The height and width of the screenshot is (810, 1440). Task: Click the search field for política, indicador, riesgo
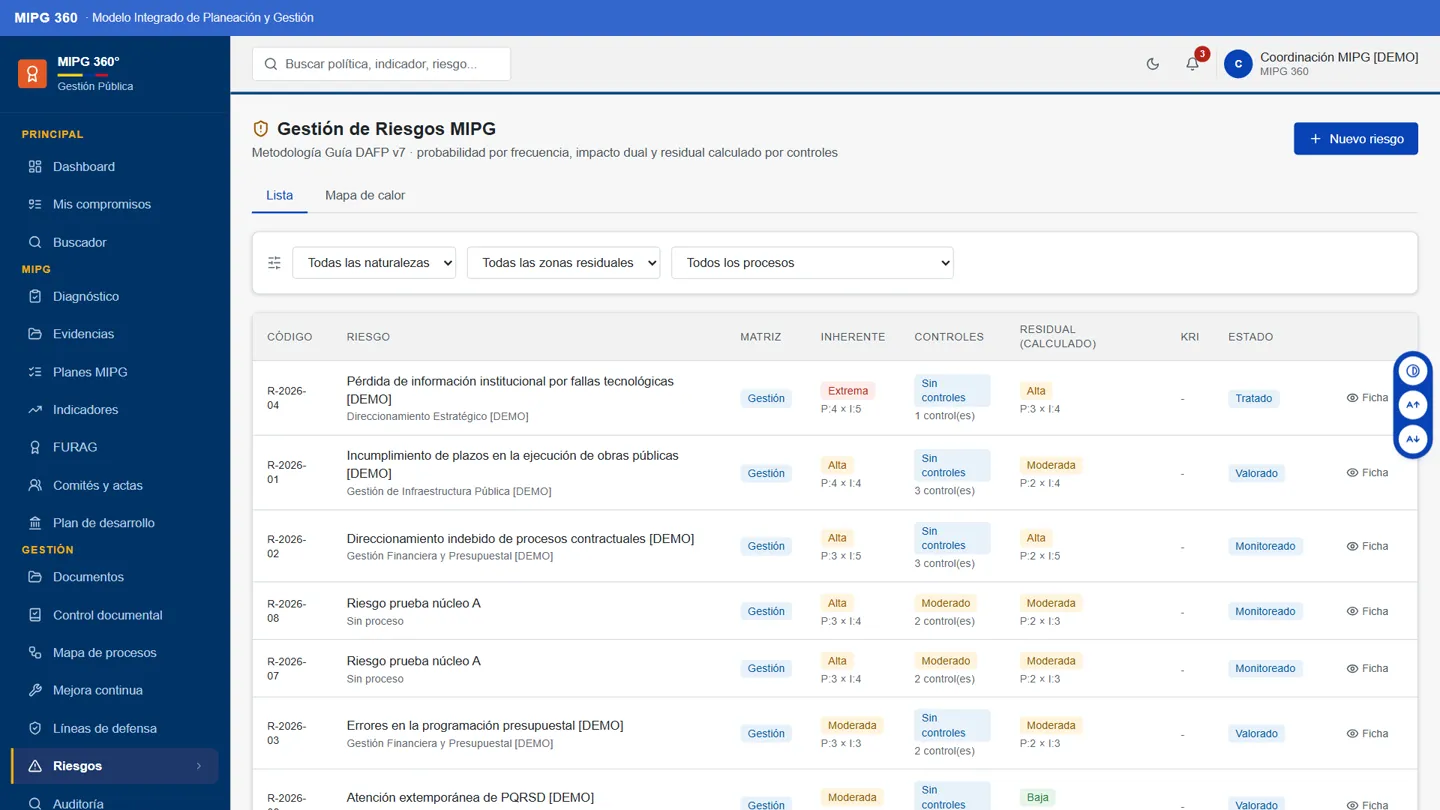381,64
